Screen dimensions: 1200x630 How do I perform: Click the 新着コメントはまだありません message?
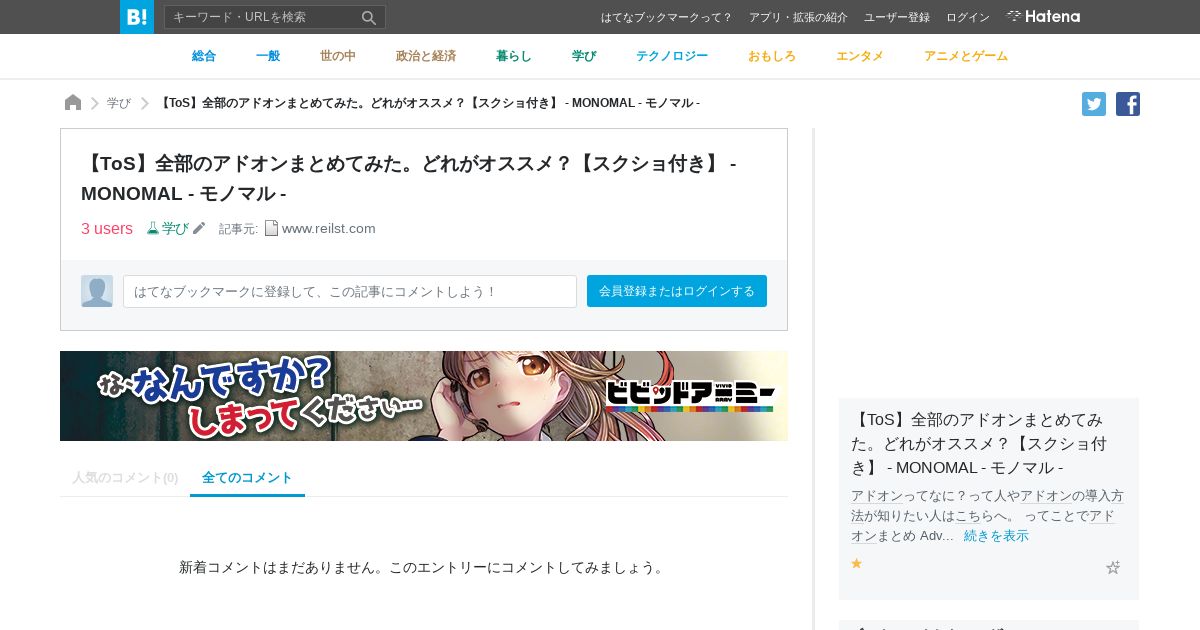pos(424,567)
